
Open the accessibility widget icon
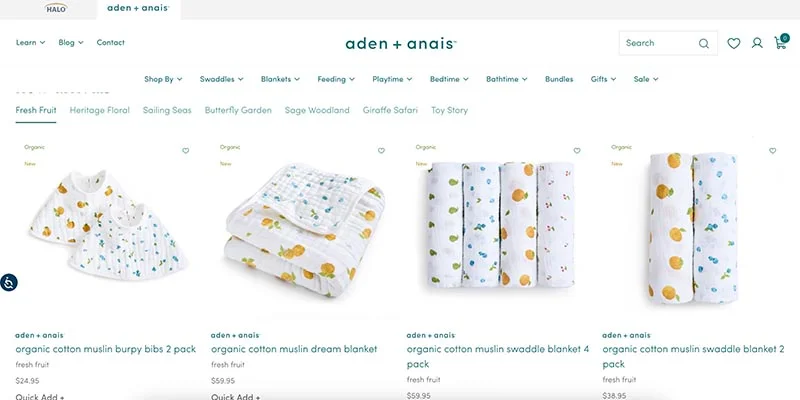[9, 282]
